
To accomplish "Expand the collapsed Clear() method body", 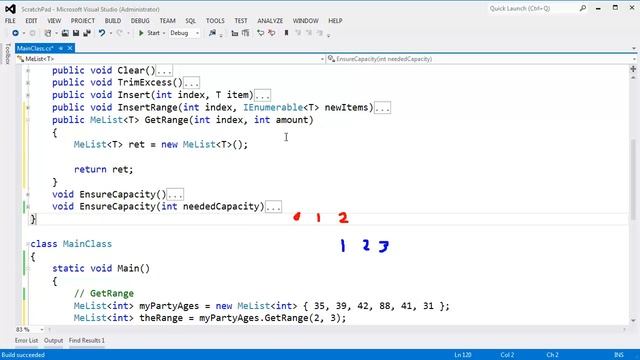I will click(x=164, y=71).
